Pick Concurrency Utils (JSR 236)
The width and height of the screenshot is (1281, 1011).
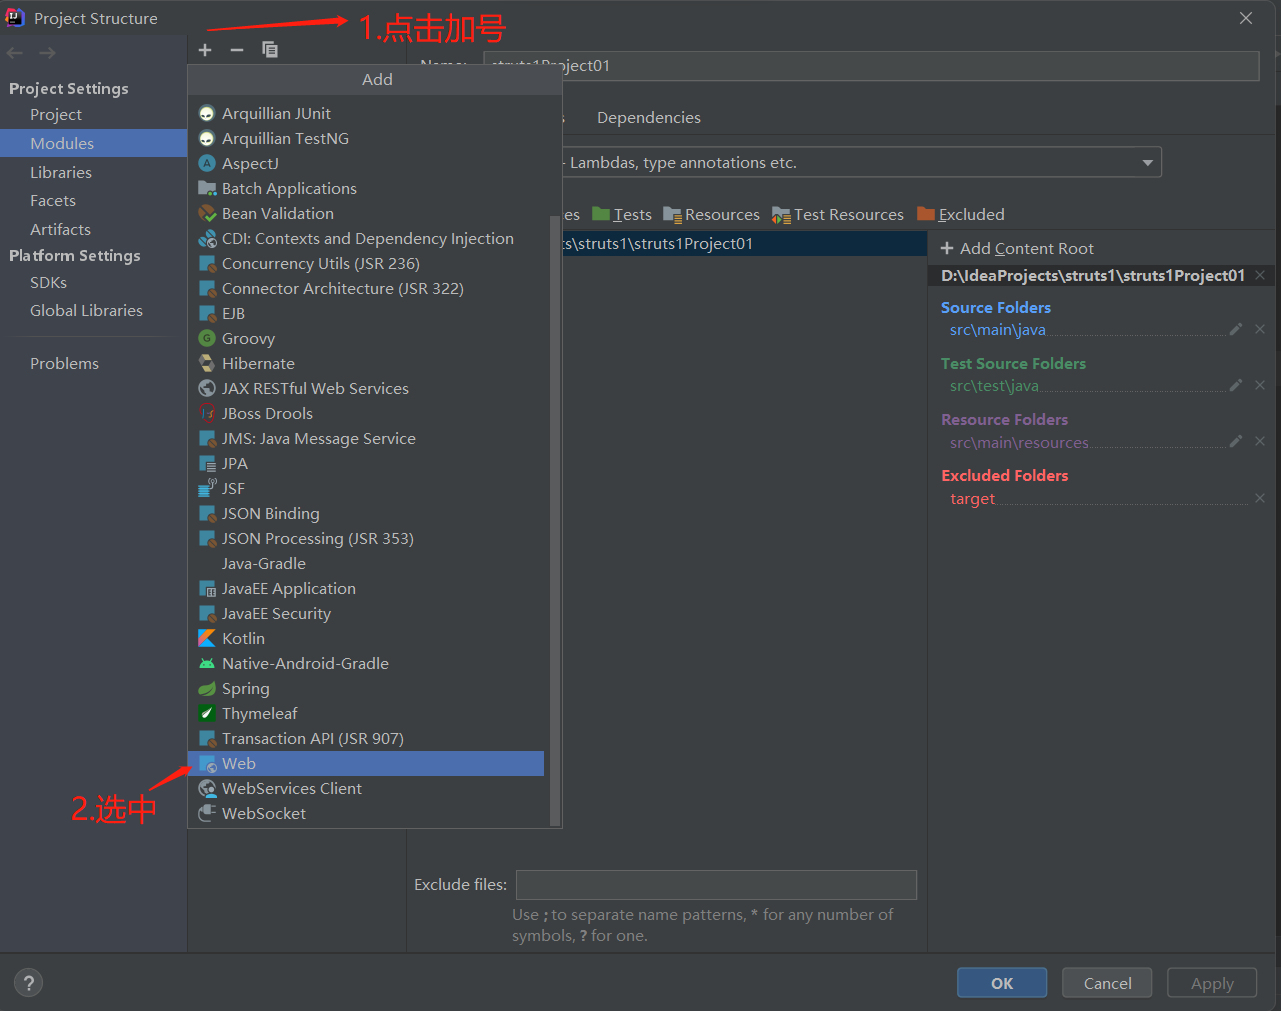(x=366, y=264)
